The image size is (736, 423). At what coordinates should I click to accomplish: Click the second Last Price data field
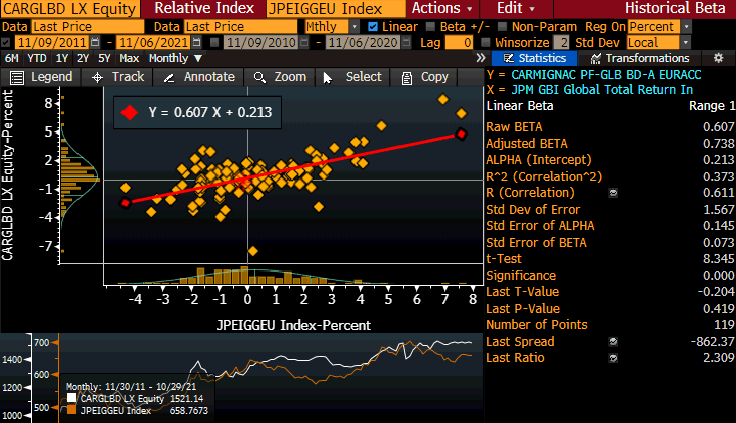coord(240,27)
